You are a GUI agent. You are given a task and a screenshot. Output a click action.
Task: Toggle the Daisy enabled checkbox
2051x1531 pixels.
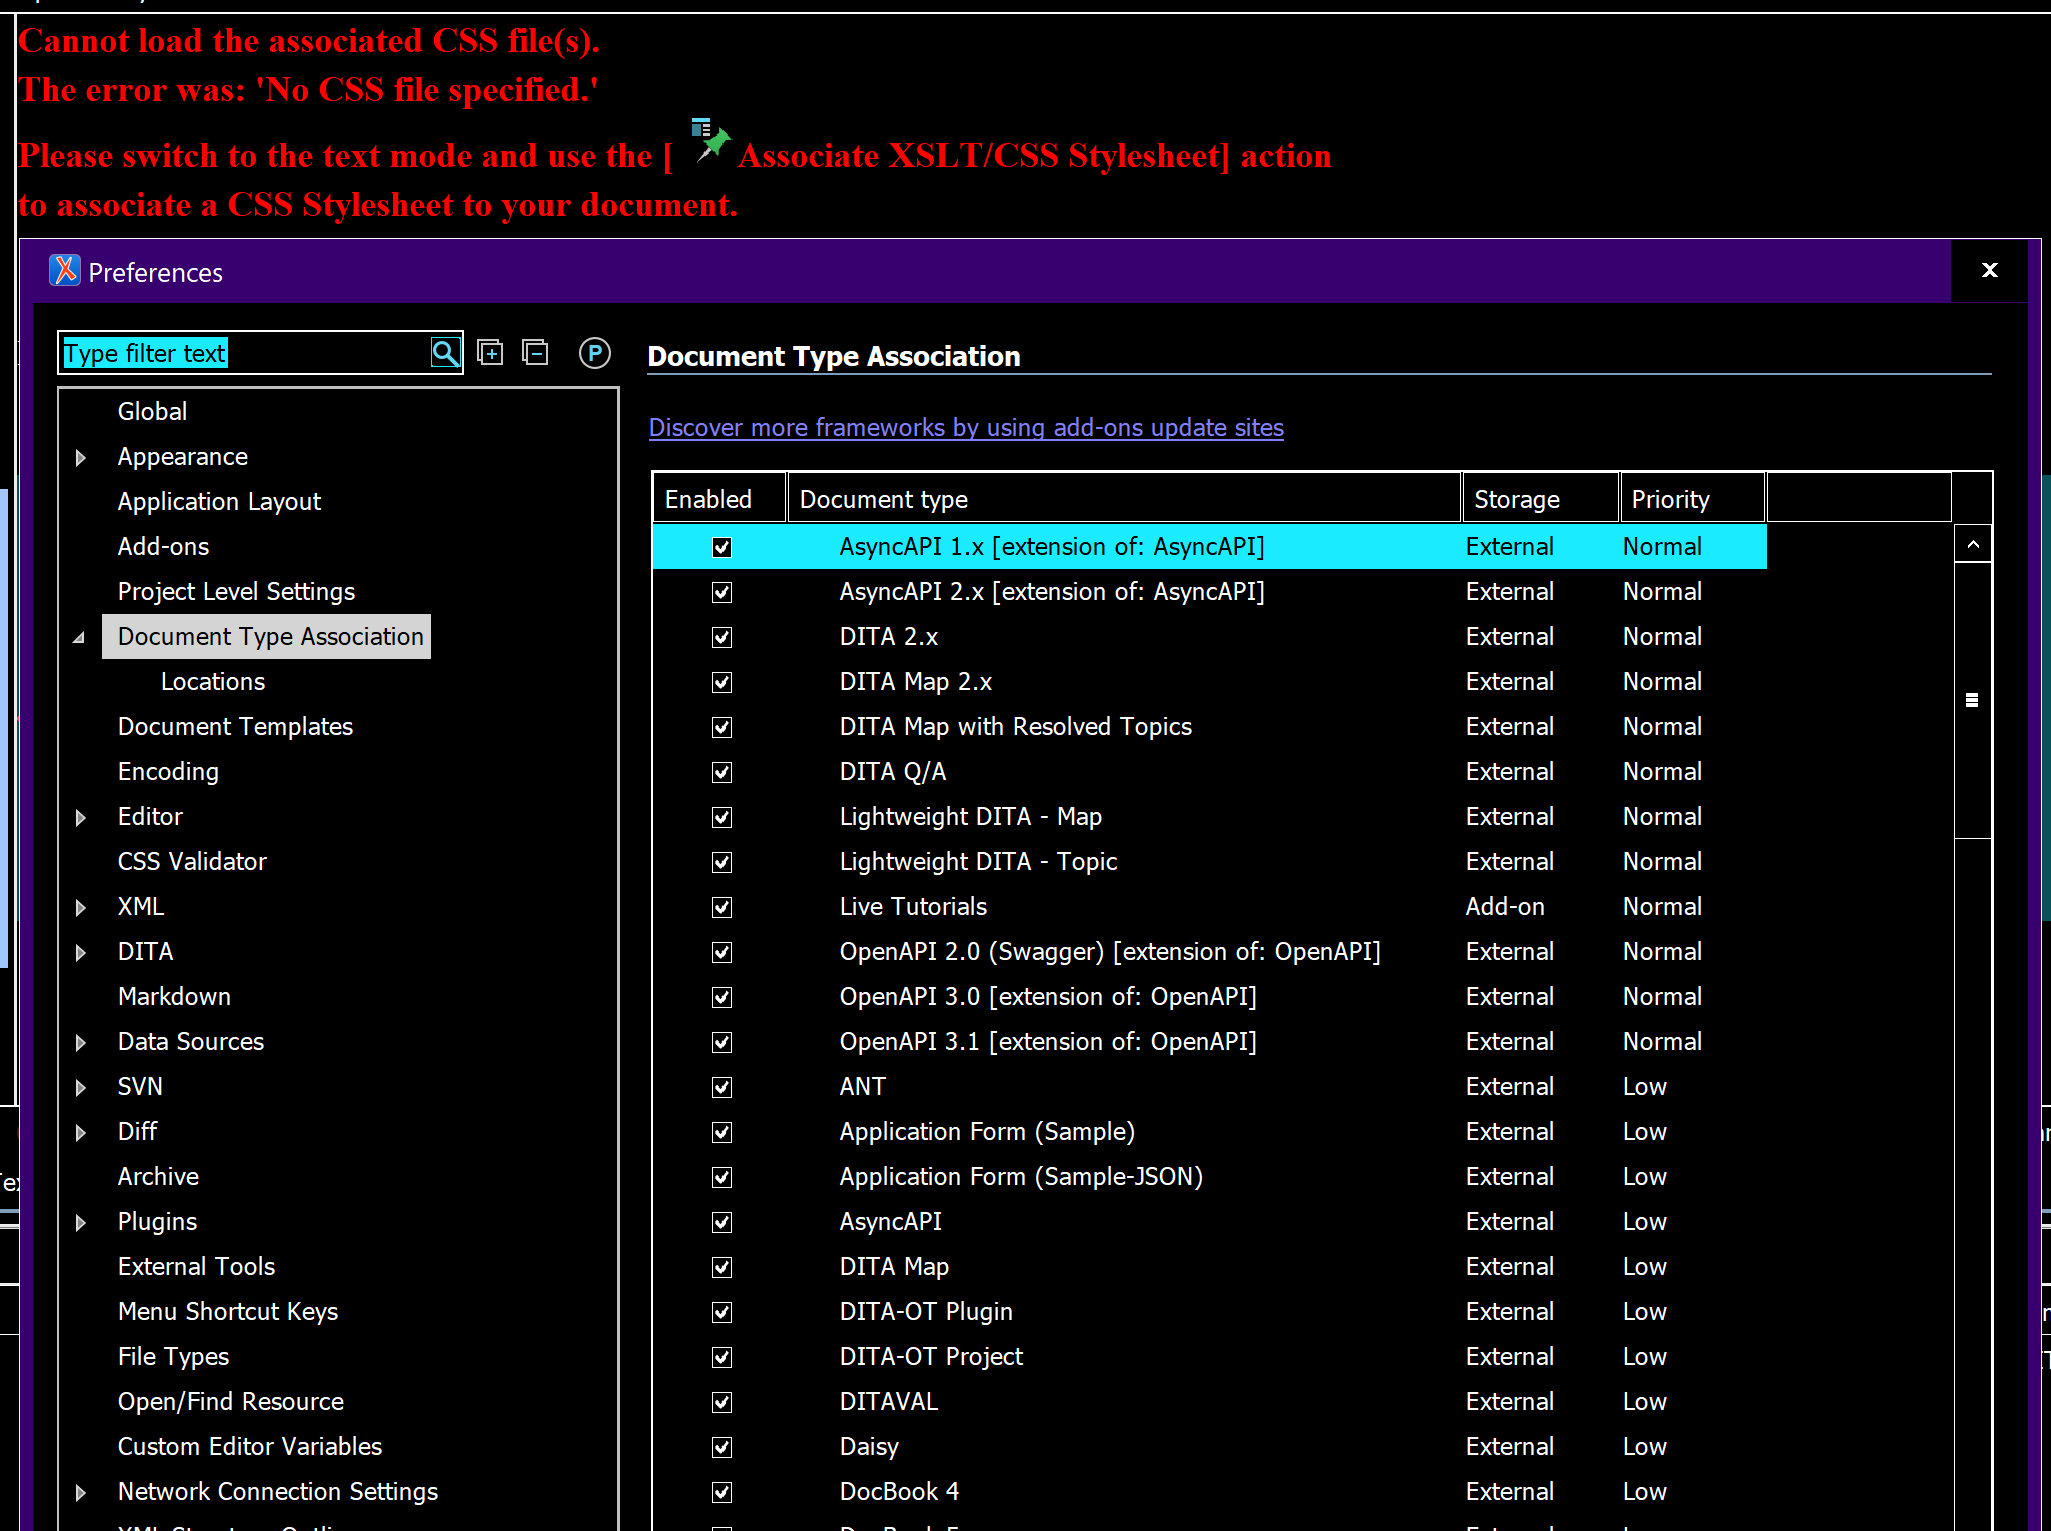click(722, 1447)
